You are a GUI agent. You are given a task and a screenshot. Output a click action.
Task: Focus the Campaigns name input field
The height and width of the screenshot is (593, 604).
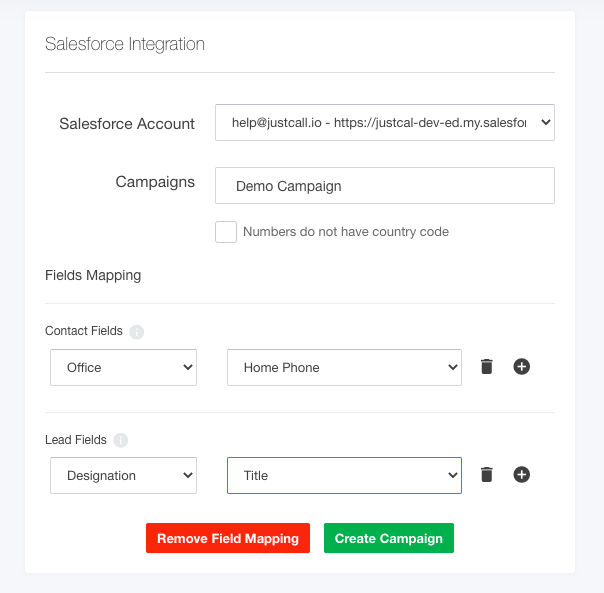pos(385,186)
